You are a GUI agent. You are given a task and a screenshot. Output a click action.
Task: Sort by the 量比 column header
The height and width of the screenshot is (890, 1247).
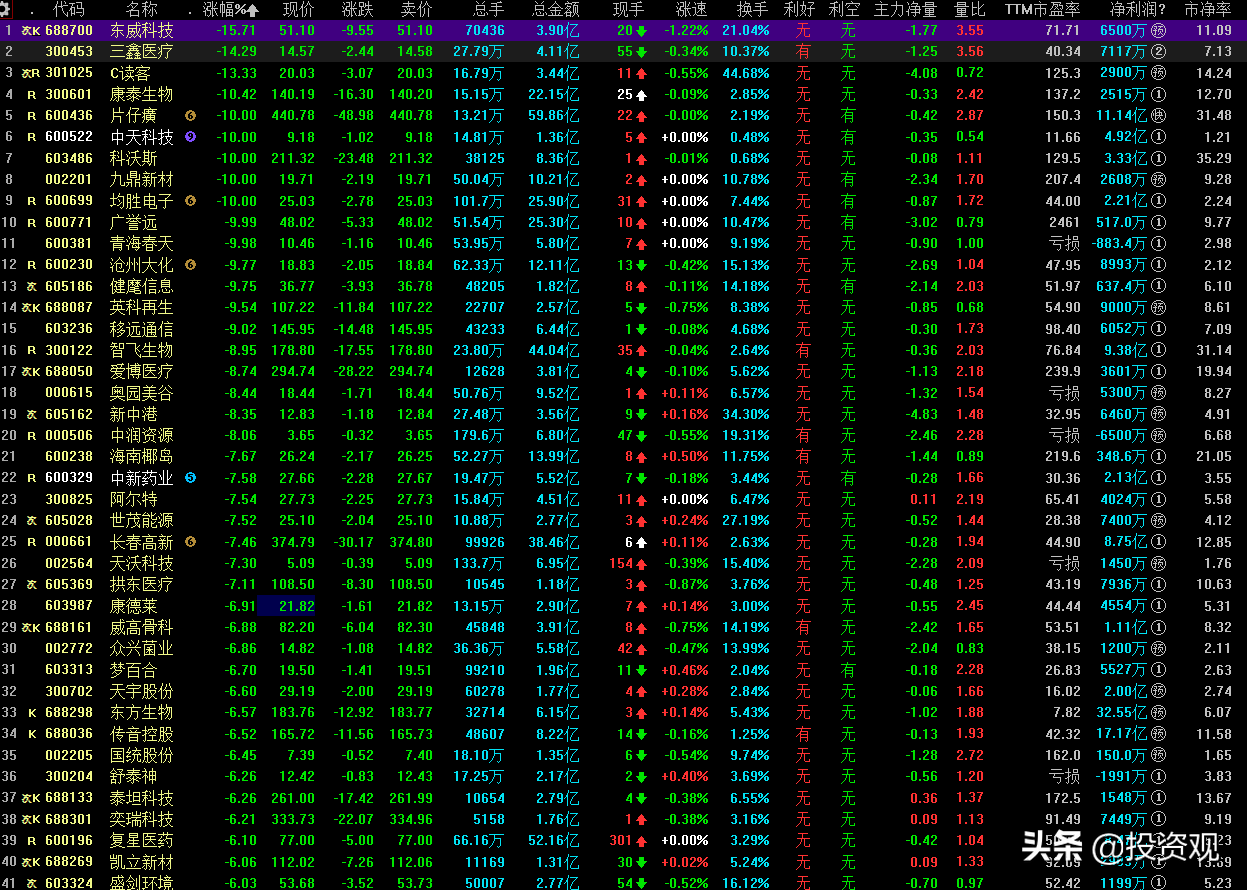tap(969, 9)
